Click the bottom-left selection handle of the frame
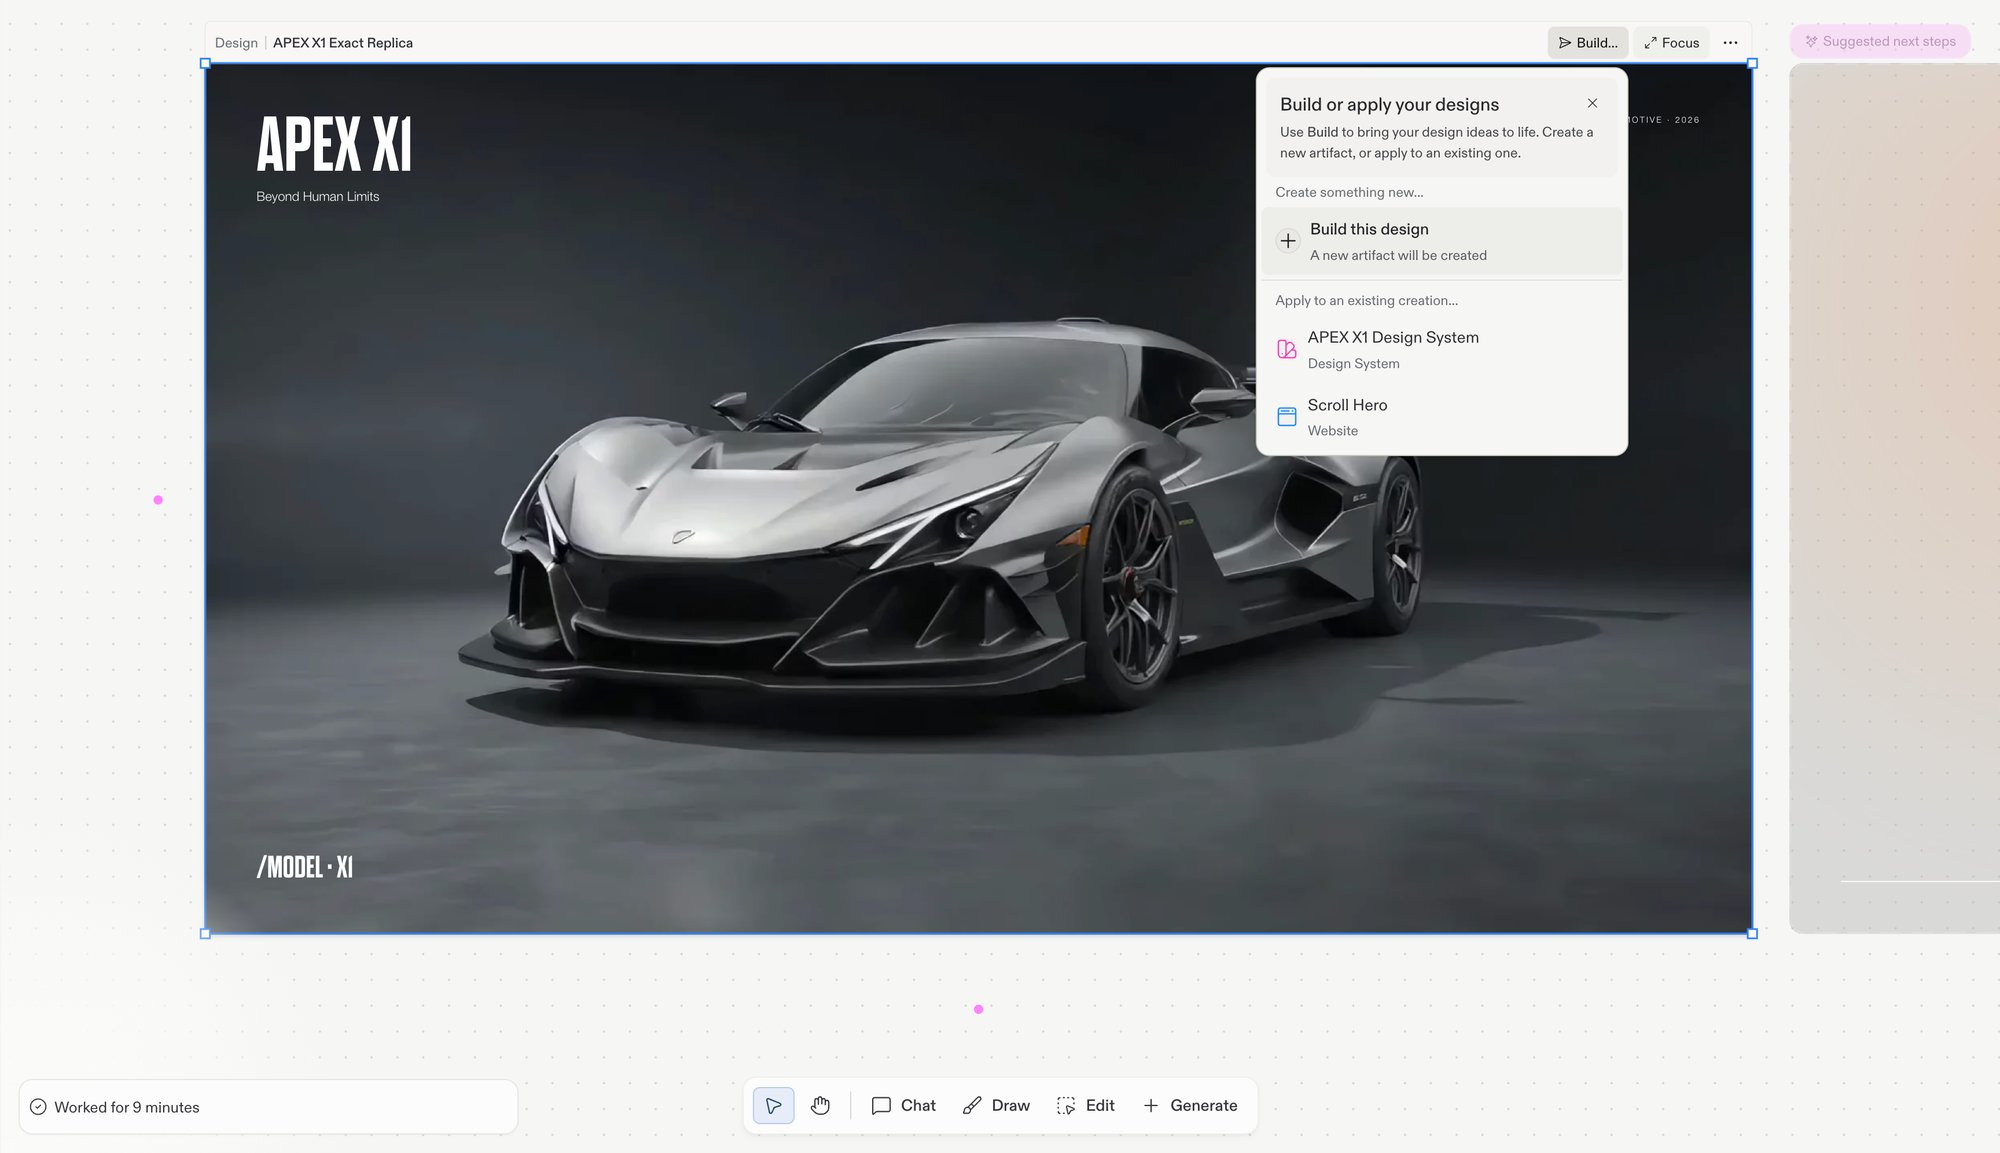This screenshot has width=2000, height=1153. coord(205,933)
